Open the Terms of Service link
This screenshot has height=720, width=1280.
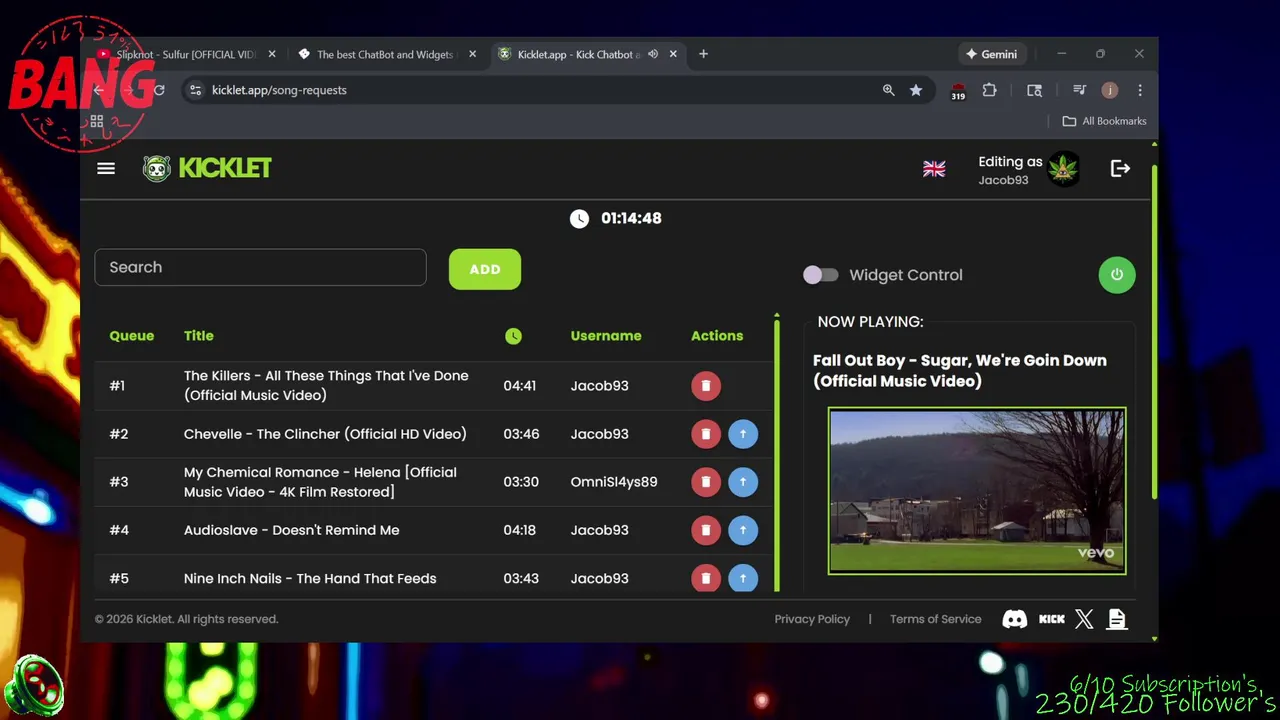(936, 619)
